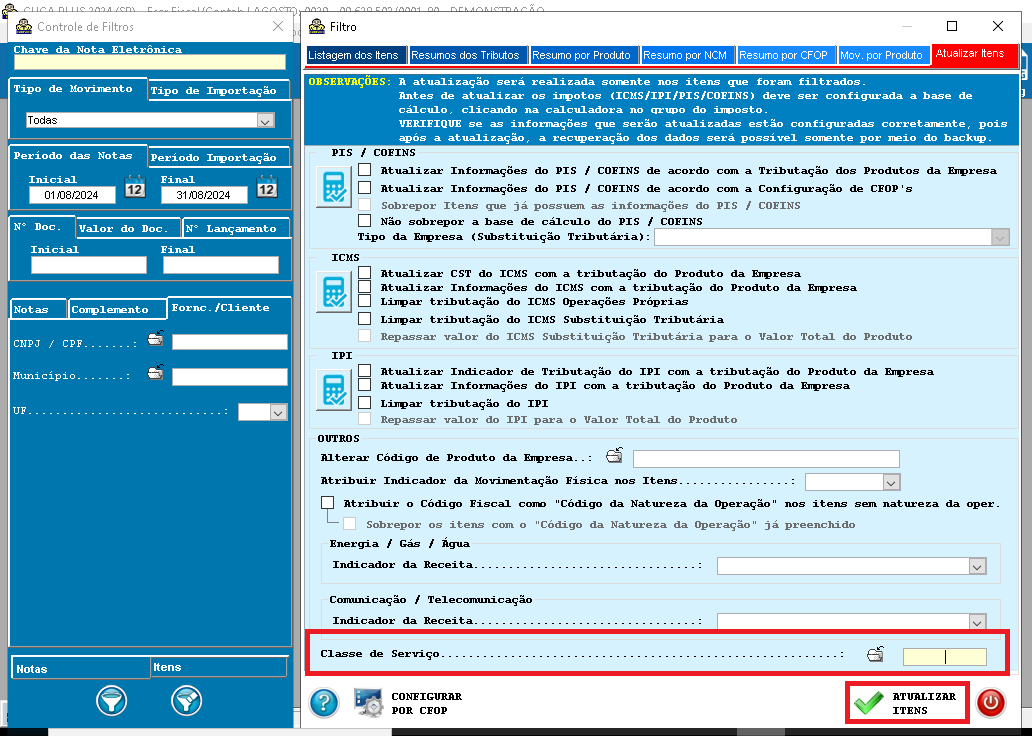This screenshot has width=1032, height=736.
Task: Close the Controle de Filtros panel
Action: [x=278, y=26]
